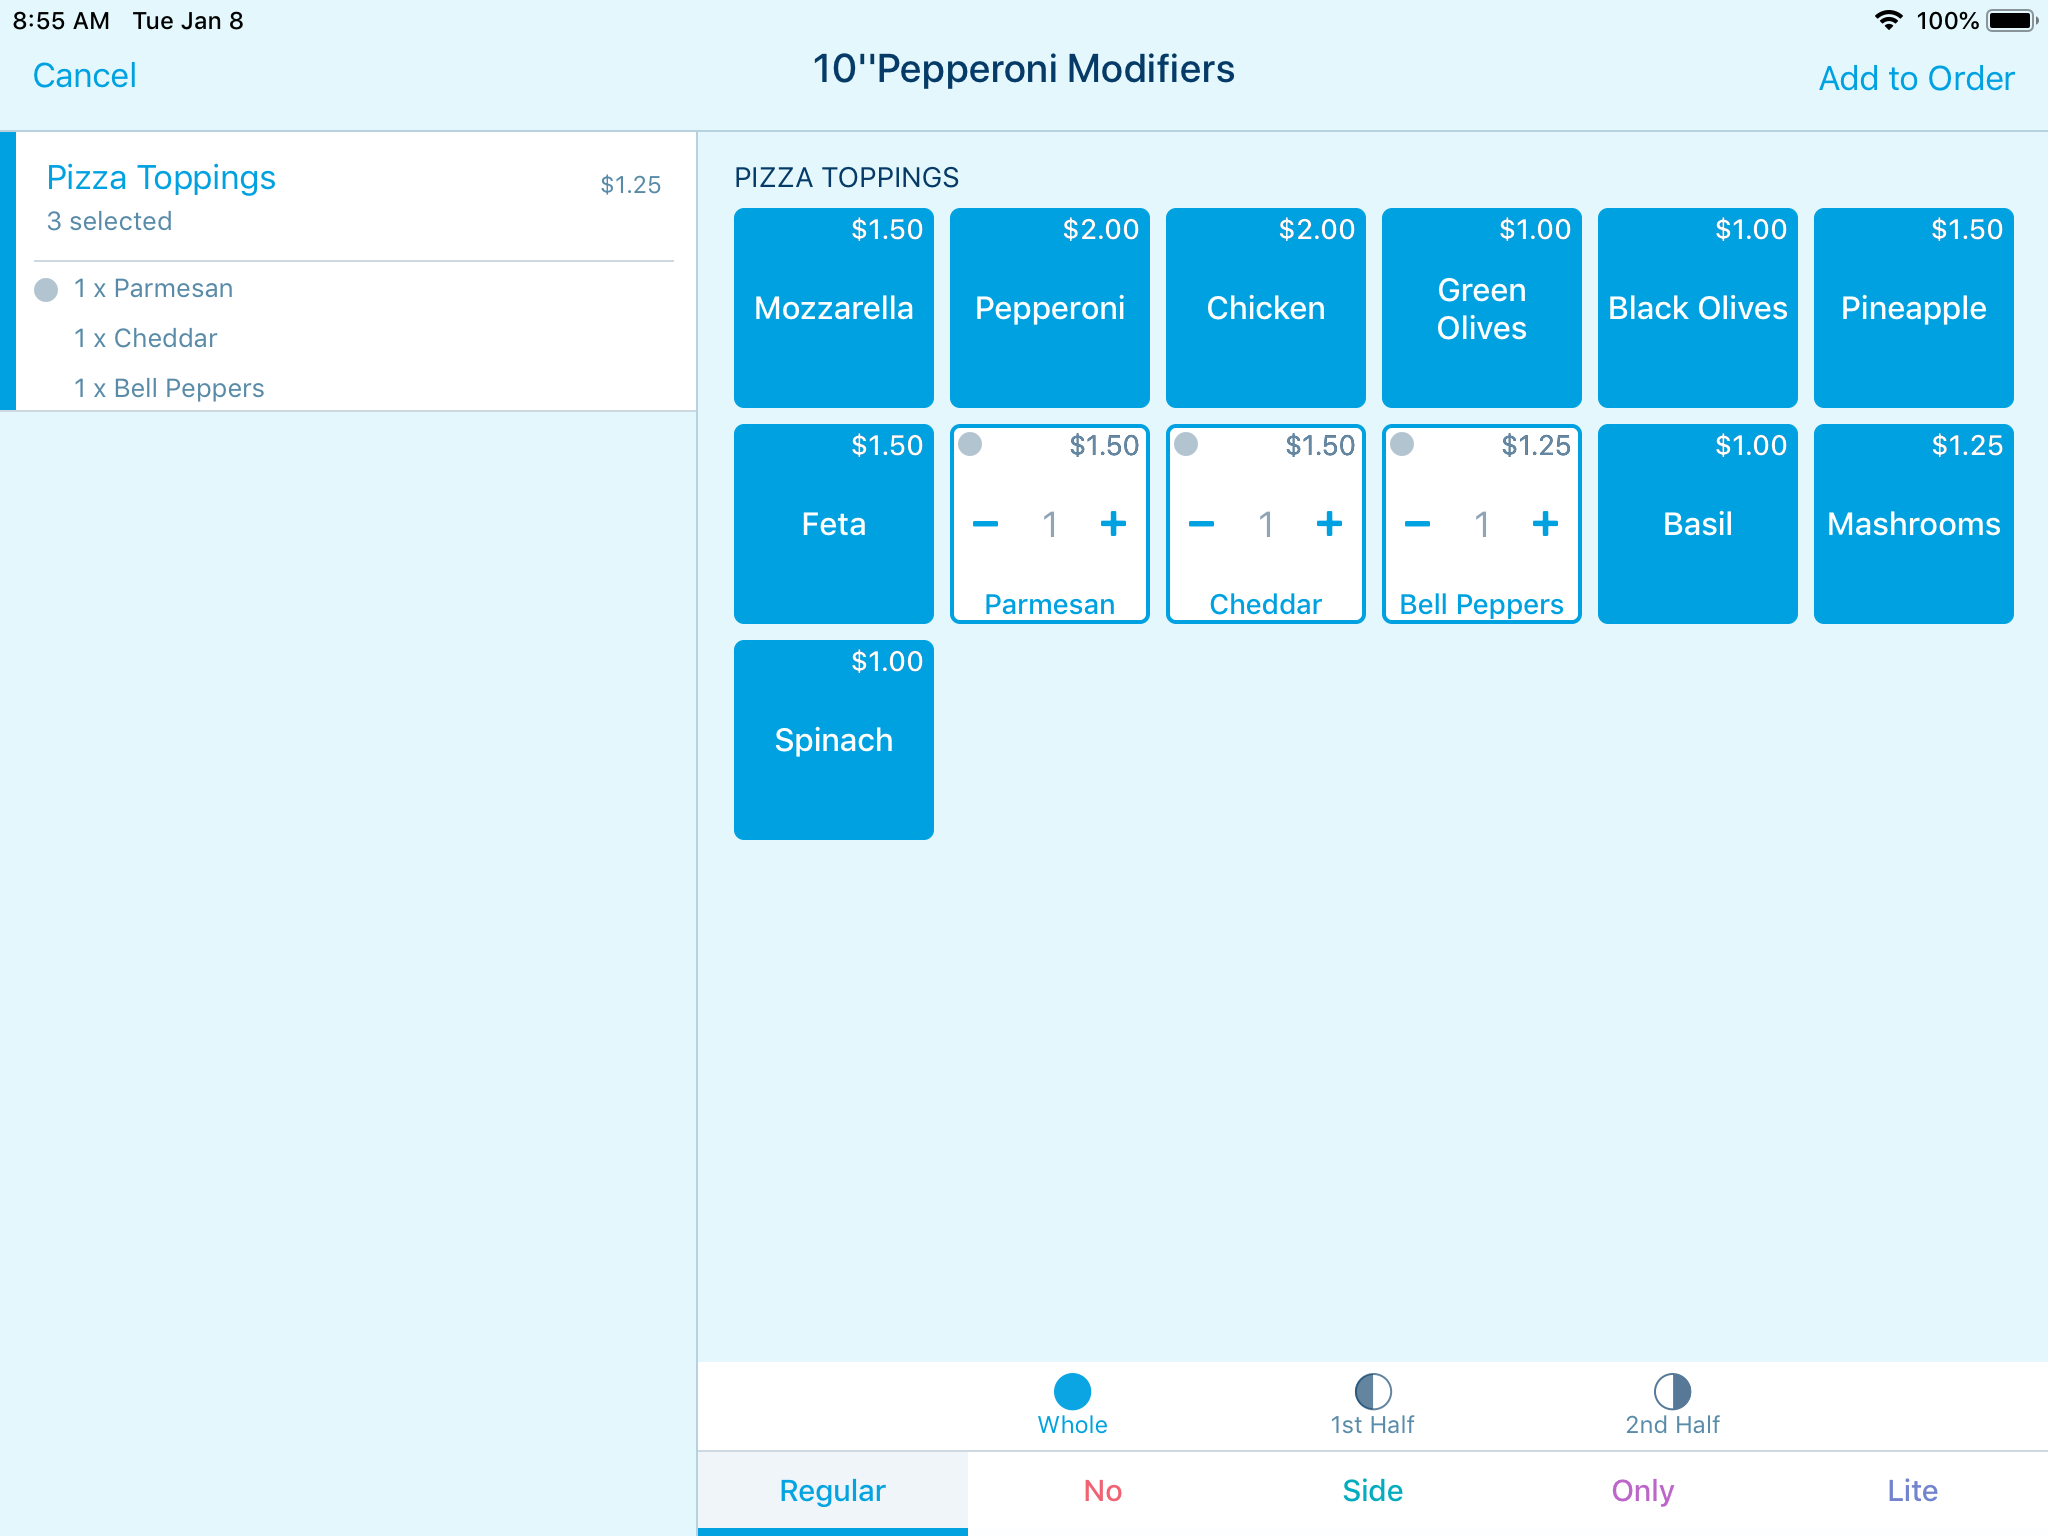
Task: Increase Parmesan quantity with plus icon
Action: tap(1113, 524)
